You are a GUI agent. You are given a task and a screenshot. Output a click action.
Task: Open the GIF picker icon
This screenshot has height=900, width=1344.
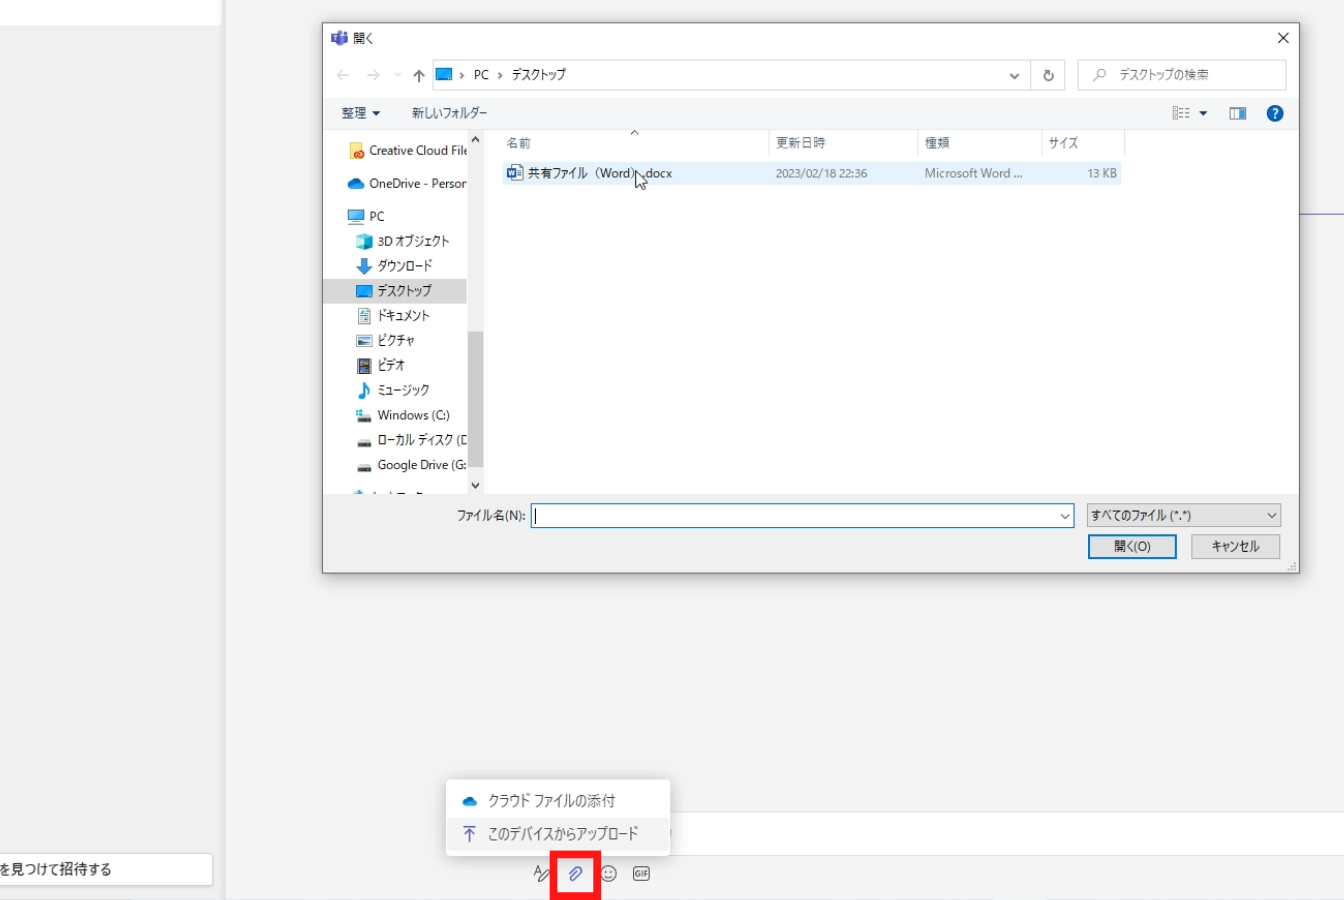click(x=641, y=874)
